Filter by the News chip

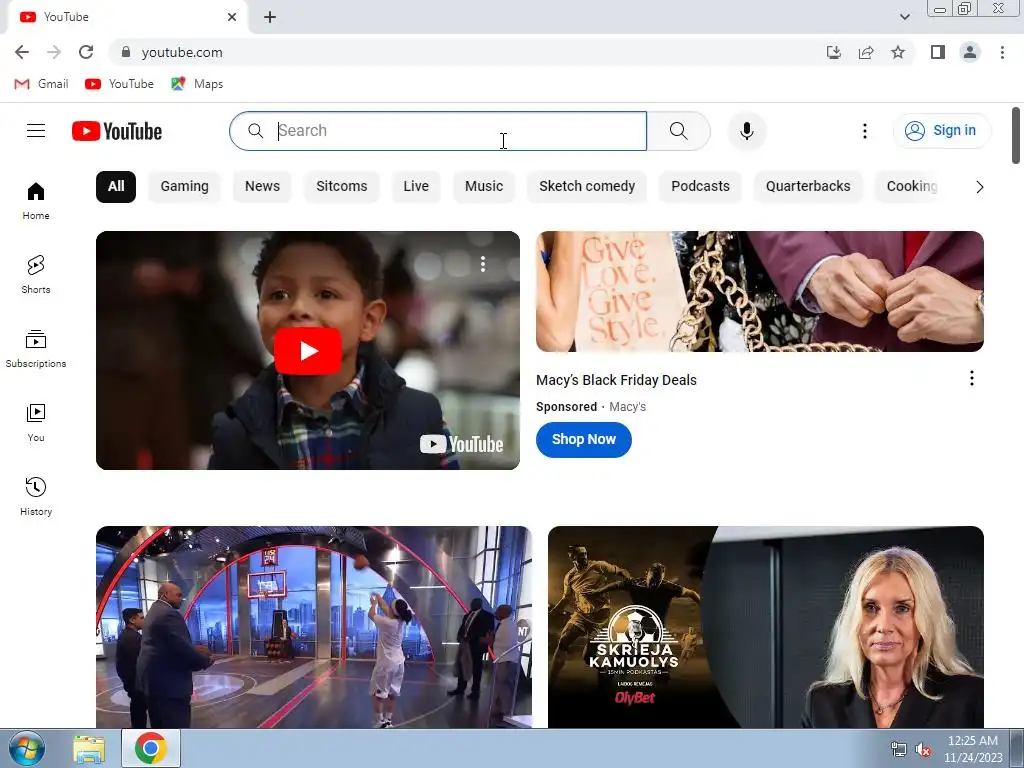tap(262, 187)
